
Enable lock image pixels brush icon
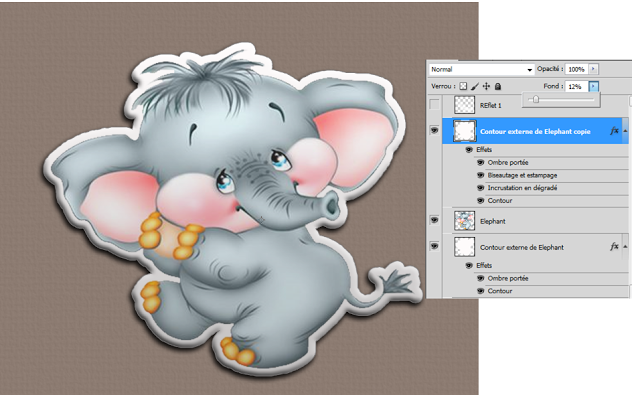(x=474, y=87)
